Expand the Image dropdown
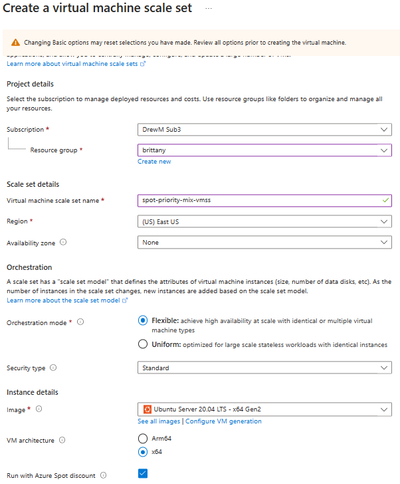400x484 pixels. point(264,409)
